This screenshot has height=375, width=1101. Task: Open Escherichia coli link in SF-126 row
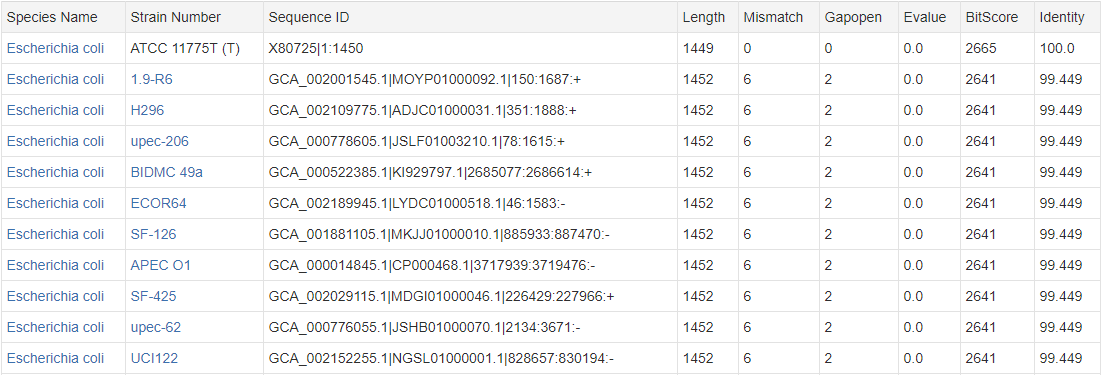tap(55, 234)
